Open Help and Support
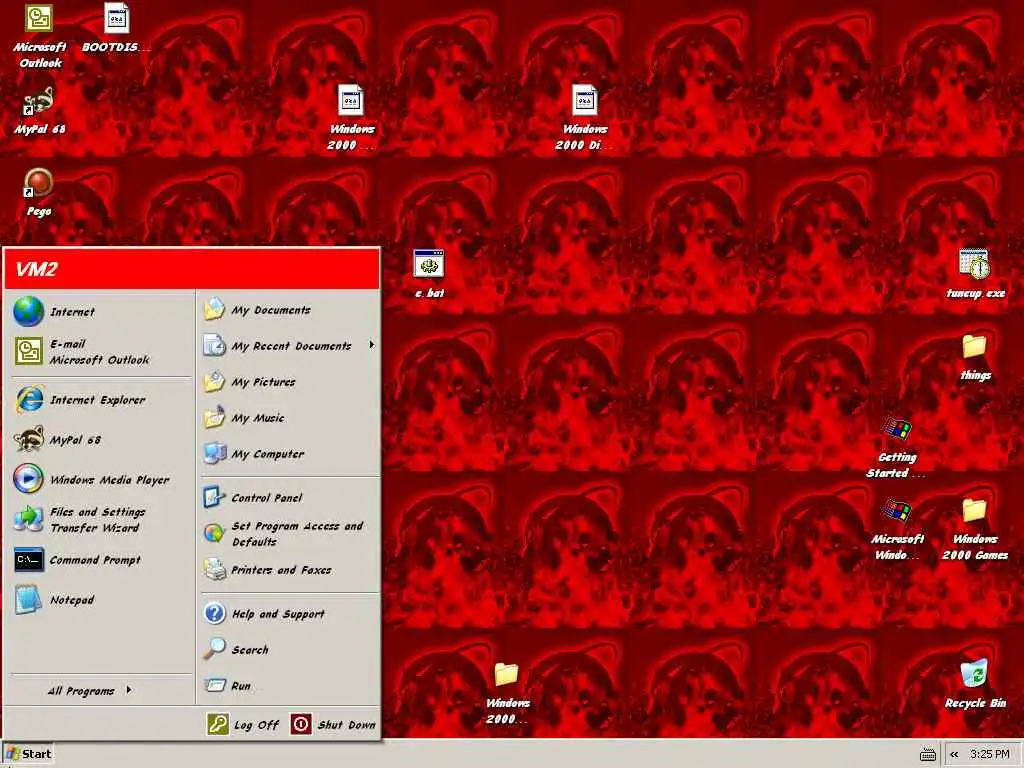 click(x=289, y=614)
